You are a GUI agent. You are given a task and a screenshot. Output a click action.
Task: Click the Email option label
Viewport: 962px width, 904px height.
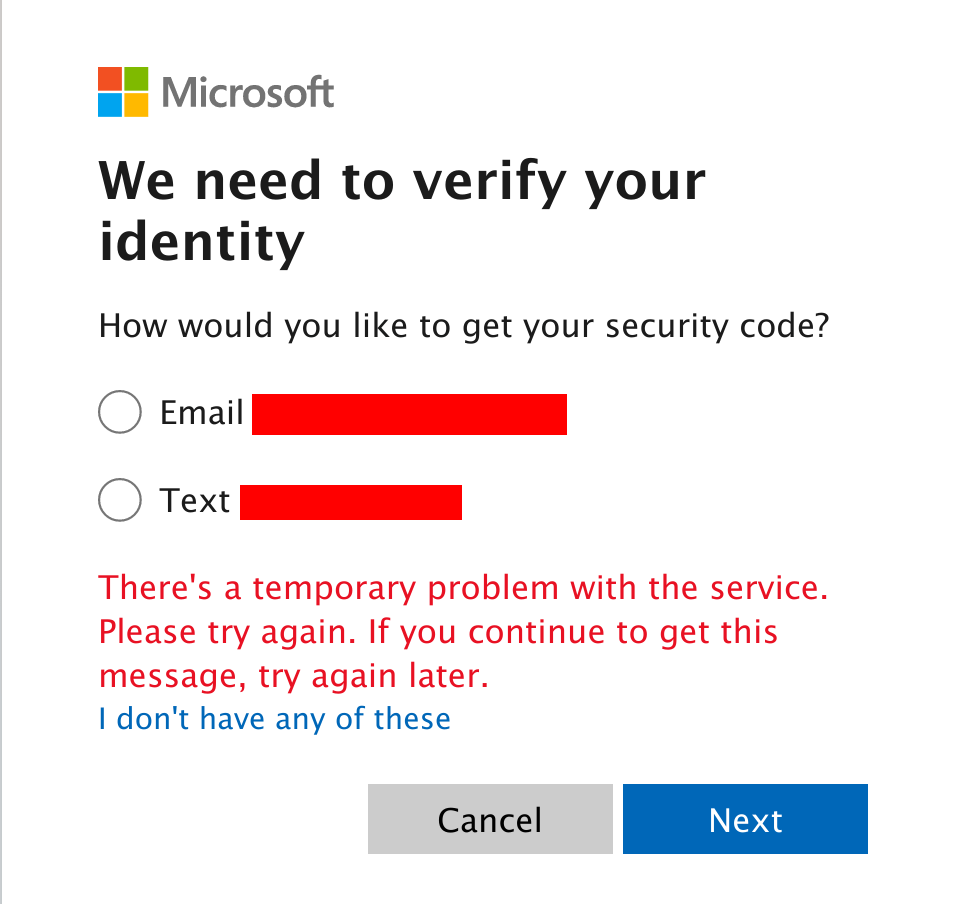click(202, 412)
